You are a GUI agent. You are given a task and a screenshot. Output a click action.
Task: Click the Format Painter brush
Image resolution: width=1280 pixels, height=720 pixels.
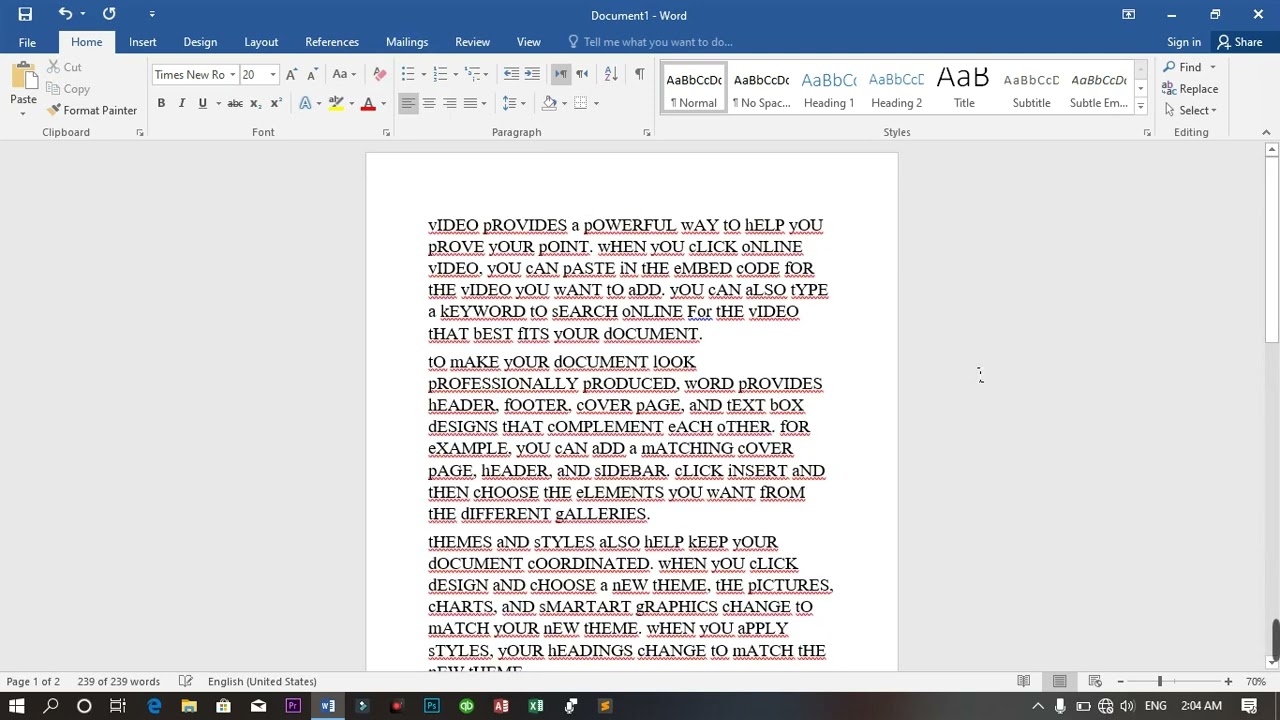click(x=92, y=110)
